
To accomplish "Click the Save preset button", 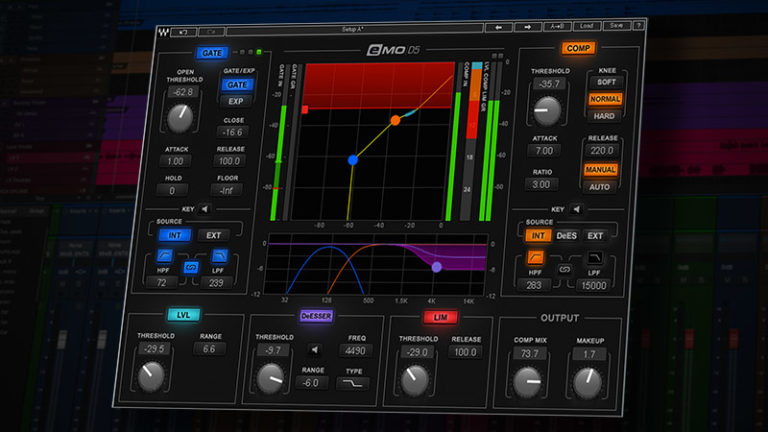I will point(615,26).
